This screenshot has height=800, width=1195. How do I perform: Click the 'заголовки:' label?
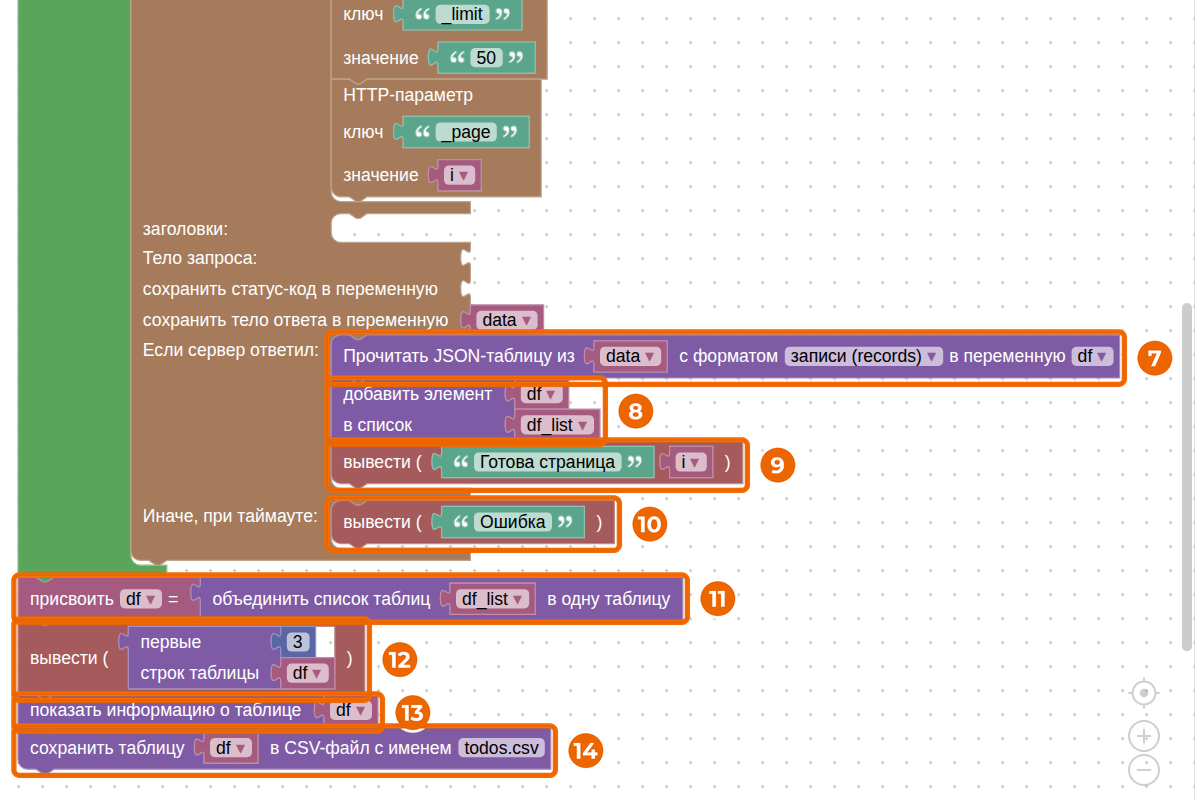coord(185,229)
